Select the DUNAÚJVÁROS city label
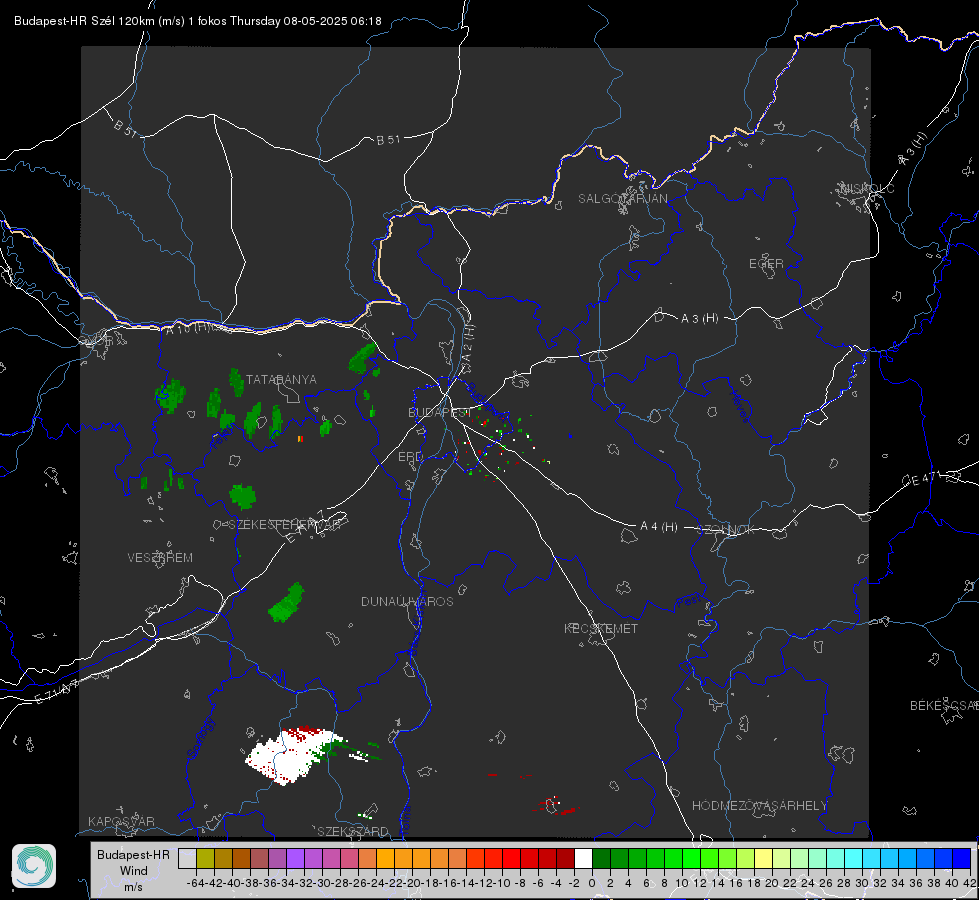 point(407,601)
